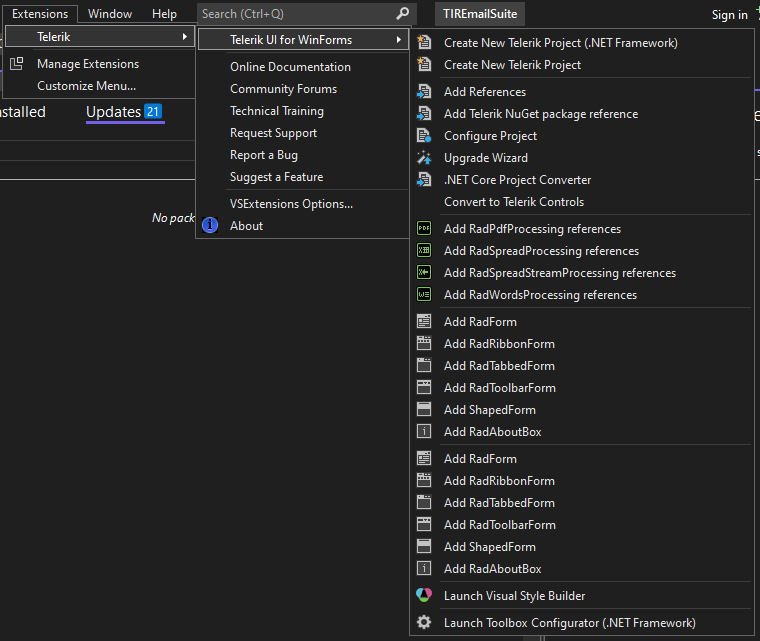
Task: Click the search magnifying glass icon
Action: point(402,14)
